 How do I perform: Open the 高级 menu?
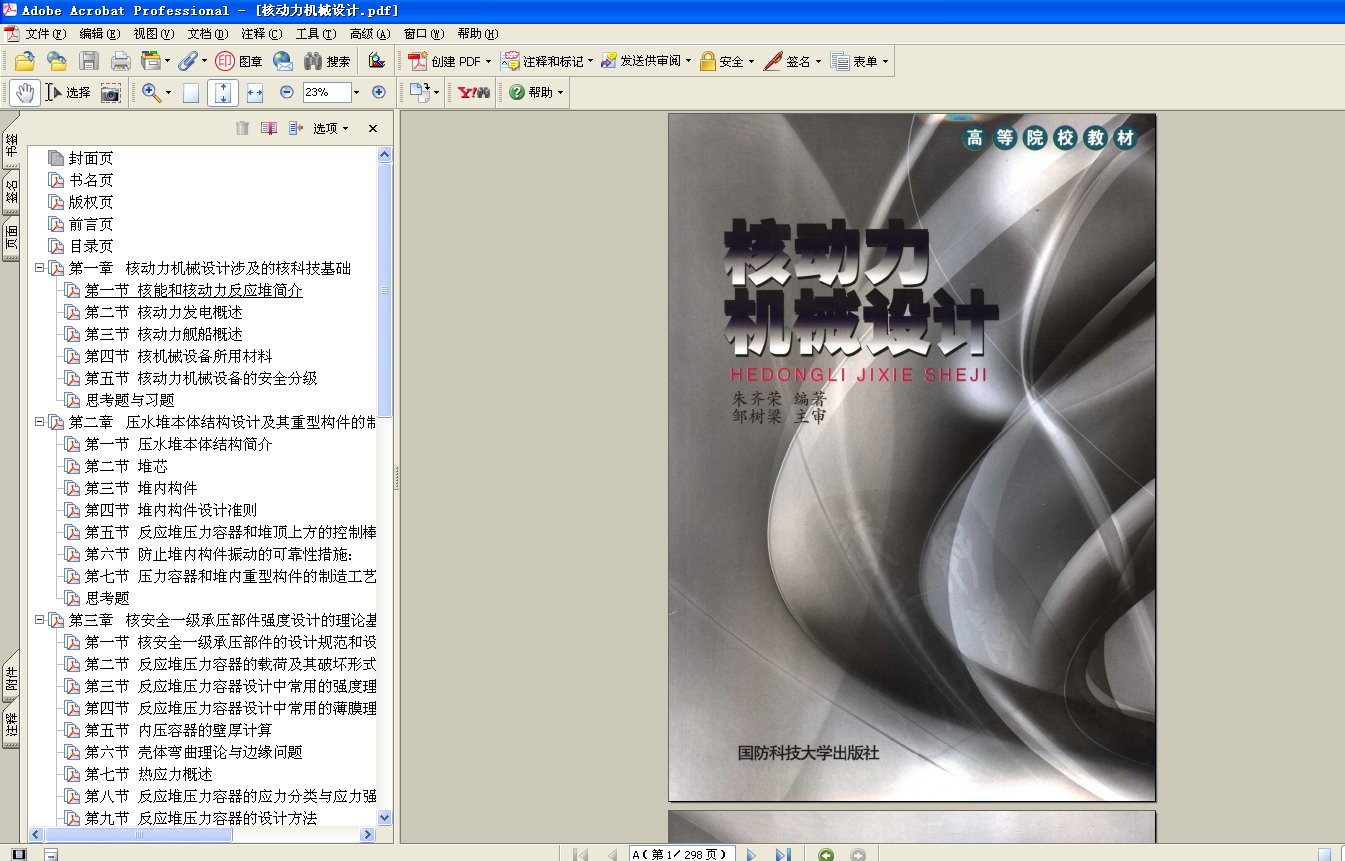pyautogui.click(x=370, y=33)
